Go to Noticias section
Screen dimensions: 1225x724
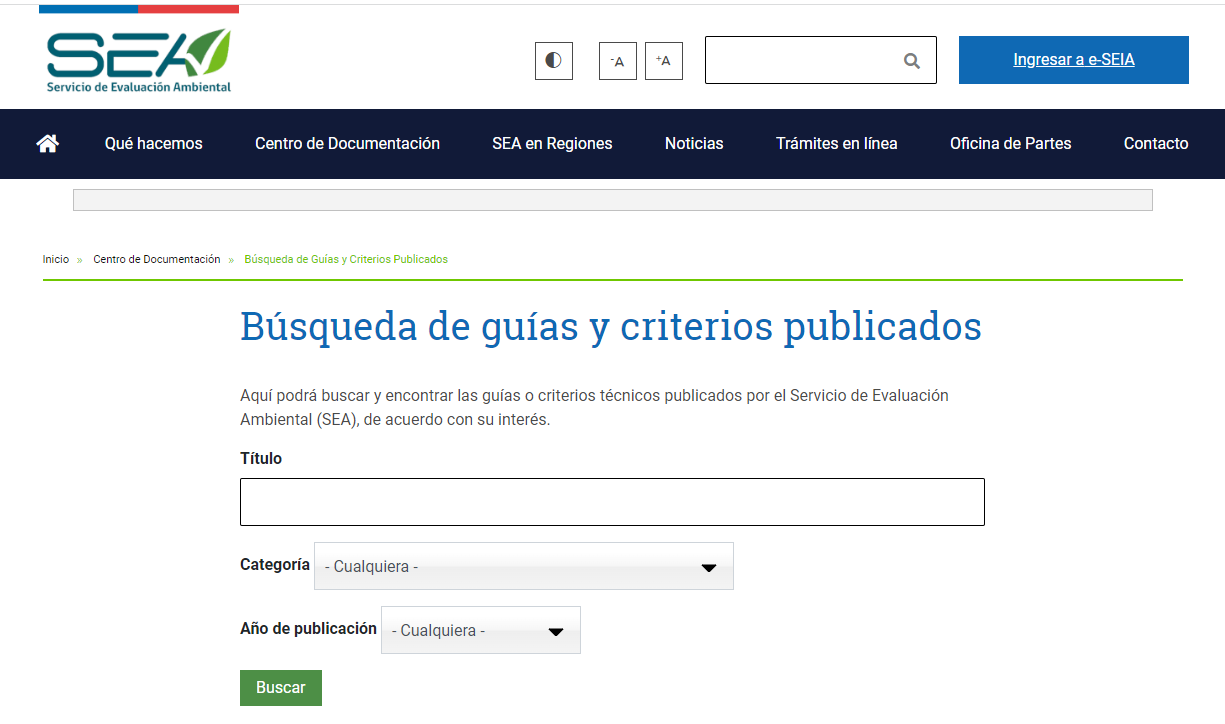pos(694,144)
